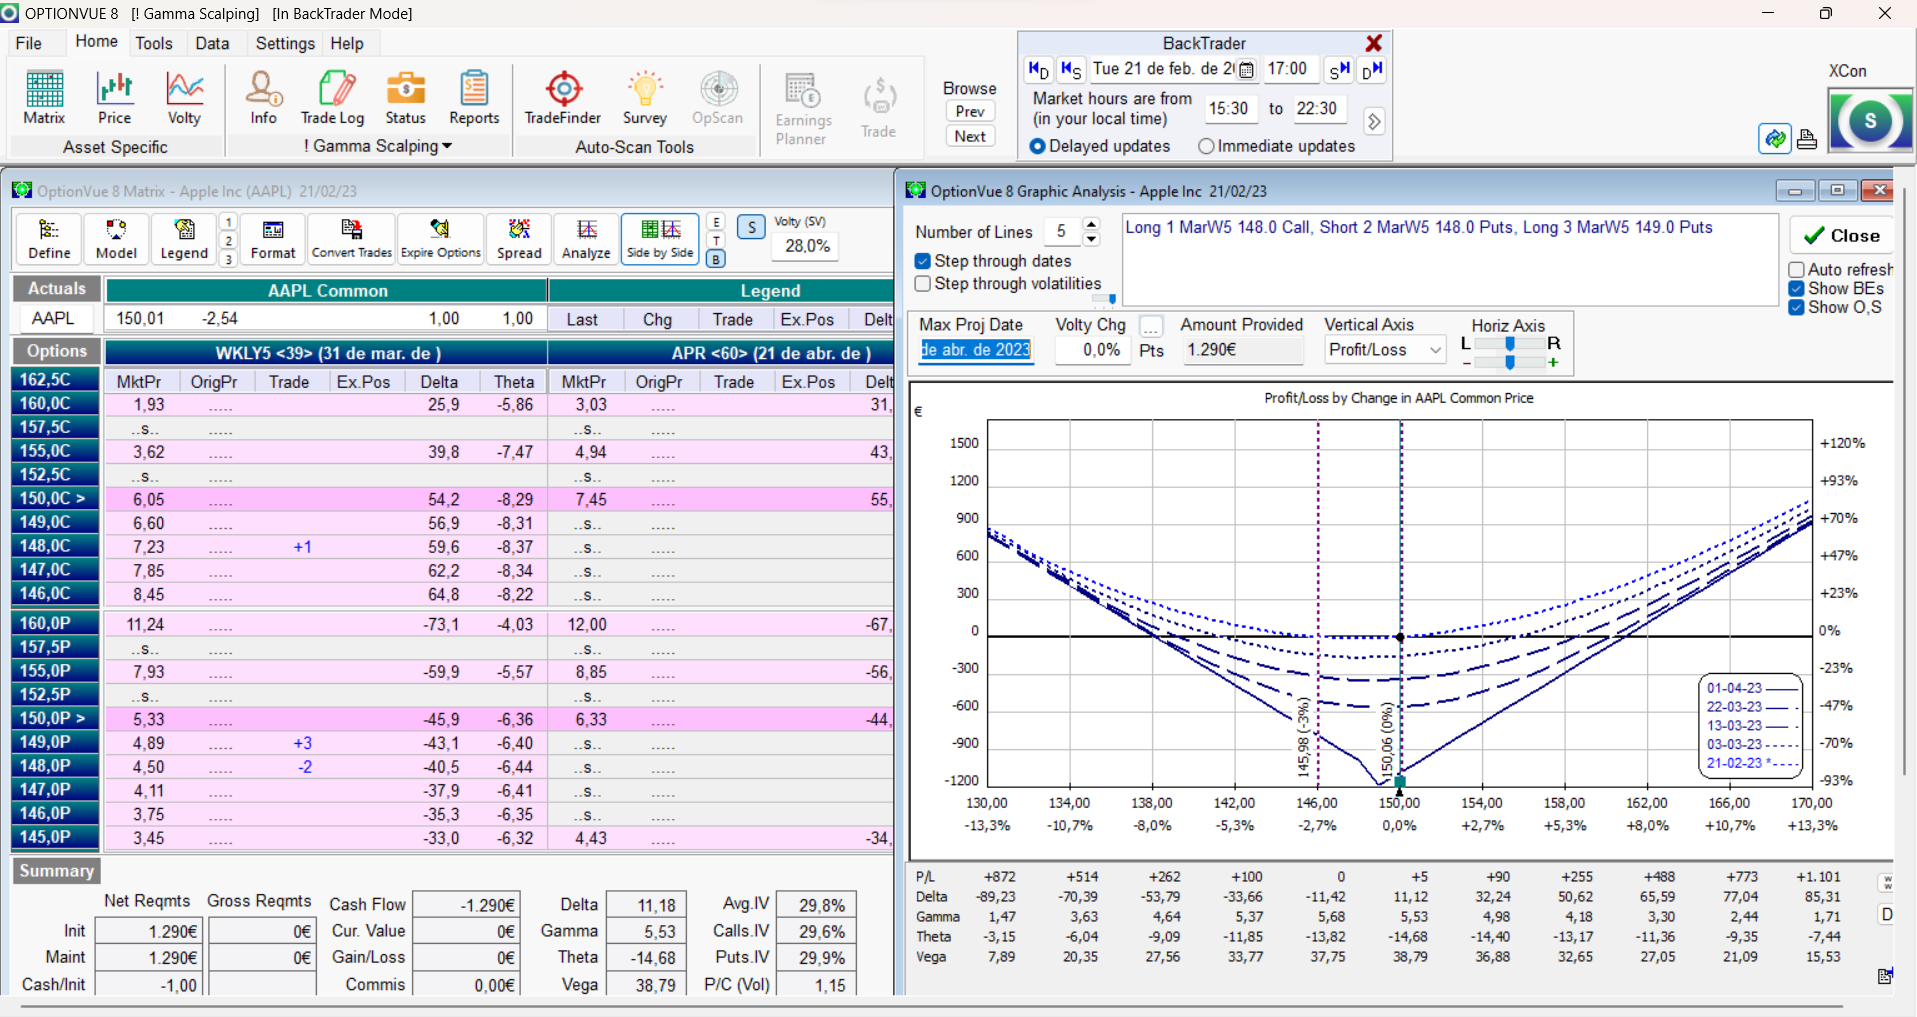Increase the Number of Lines value
The width and height of the screenshot is (1917, 1017).
pos(1091,225)
